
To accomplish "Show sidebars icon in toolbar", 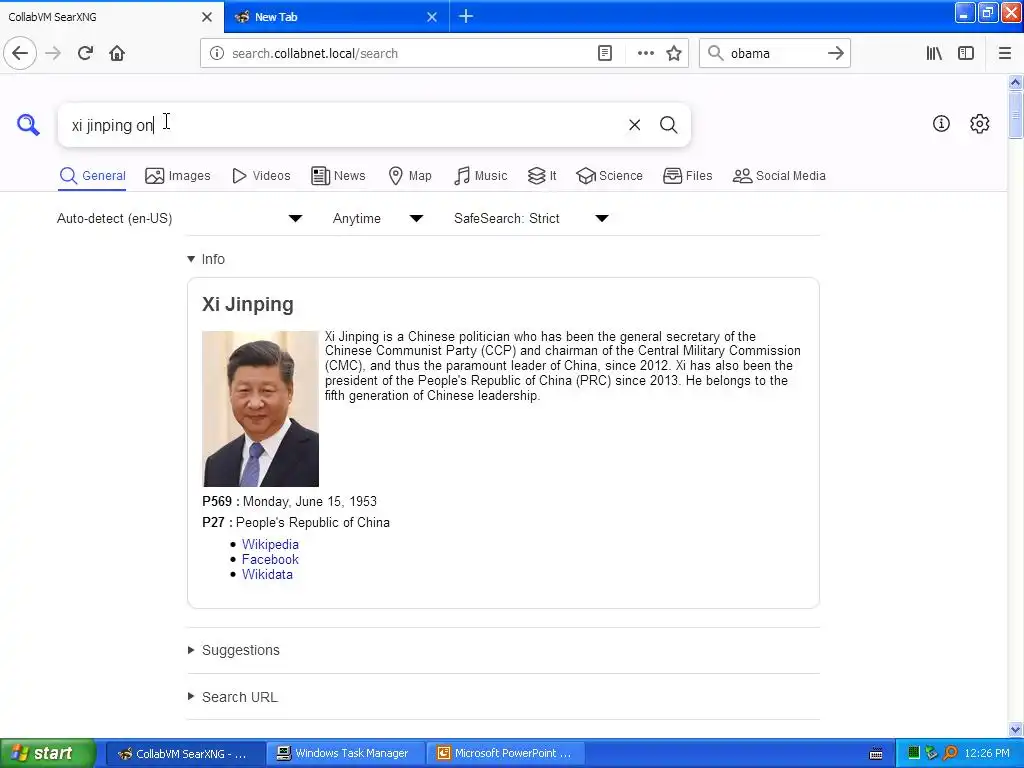I will pos(966,53).
